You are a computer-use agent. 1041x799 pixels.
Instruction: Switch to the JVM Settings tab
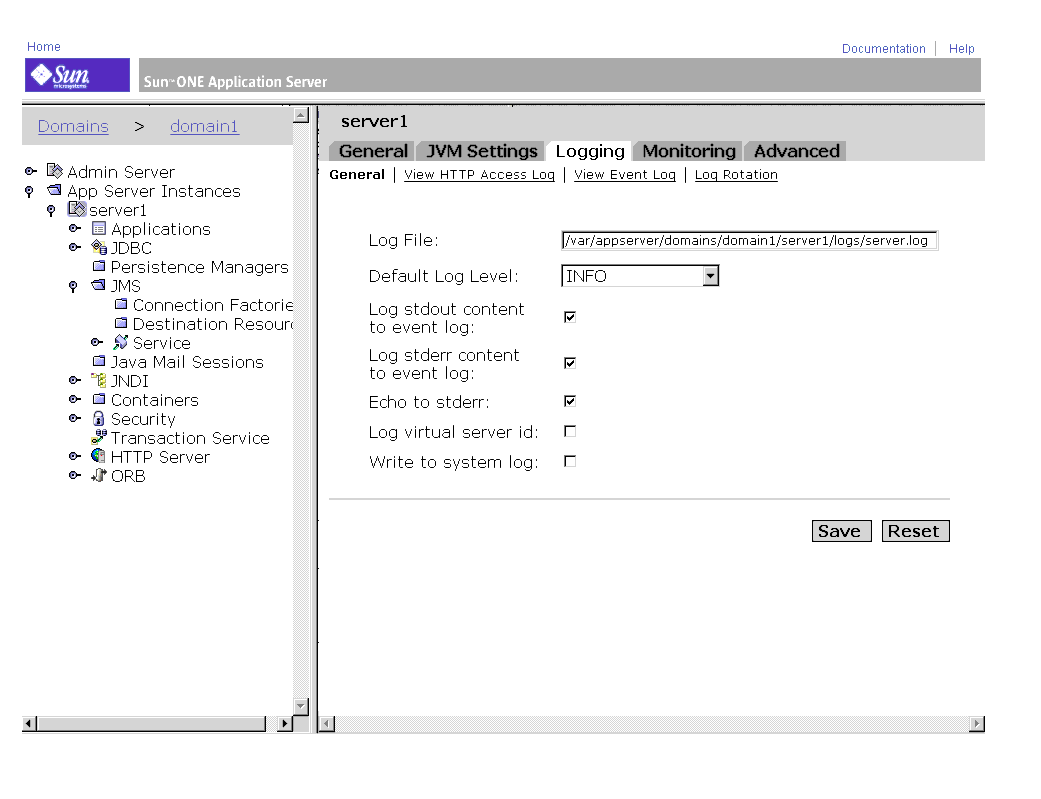481,151
